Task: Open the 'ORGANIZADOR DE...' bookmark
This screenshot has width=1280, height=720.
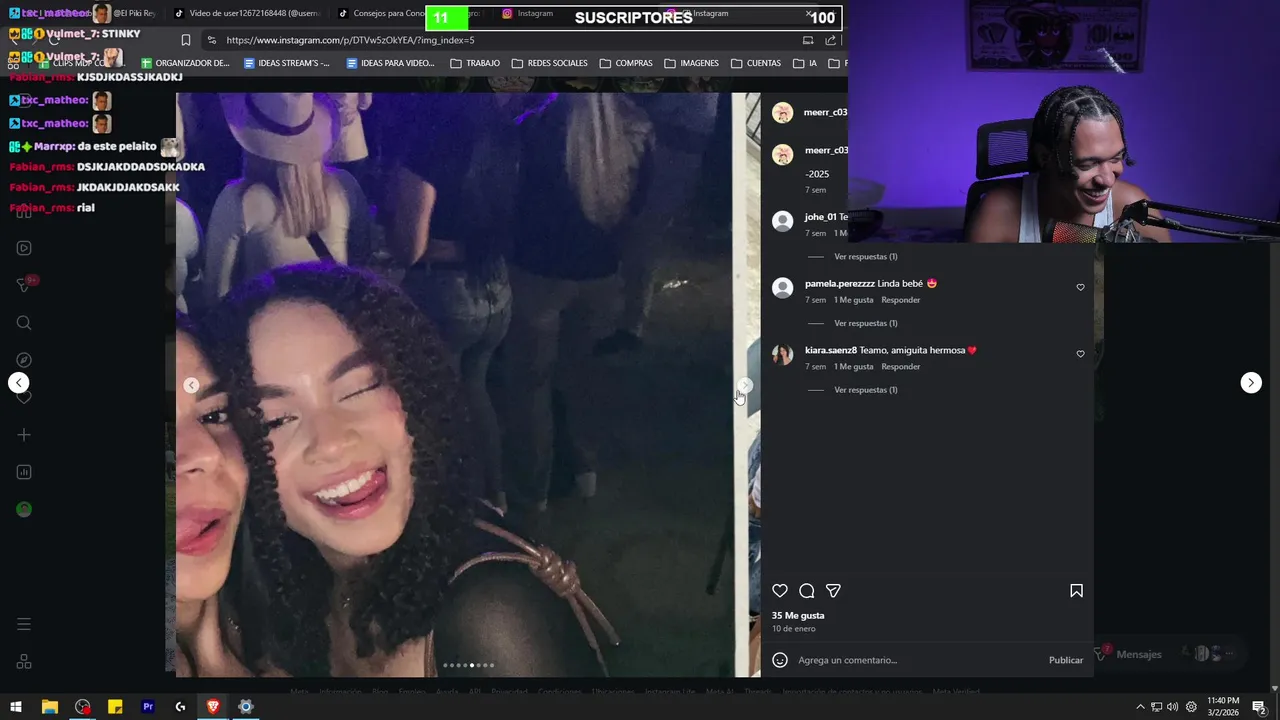Action: [185, 63]
